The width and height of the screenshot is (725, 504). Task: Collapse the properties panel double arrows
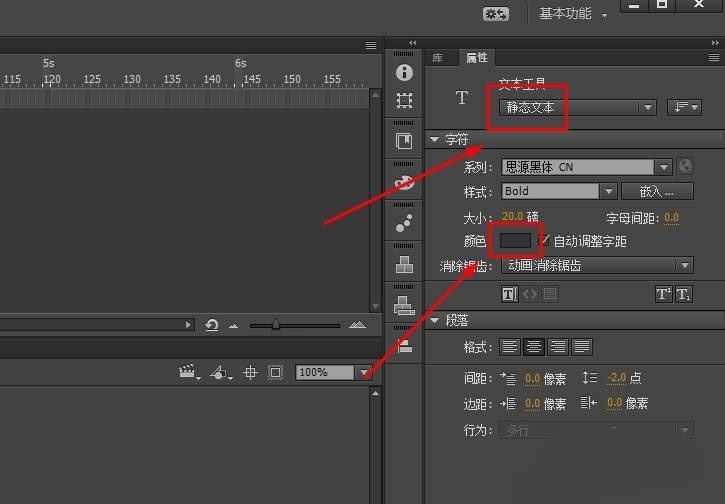tap(715, 43)
